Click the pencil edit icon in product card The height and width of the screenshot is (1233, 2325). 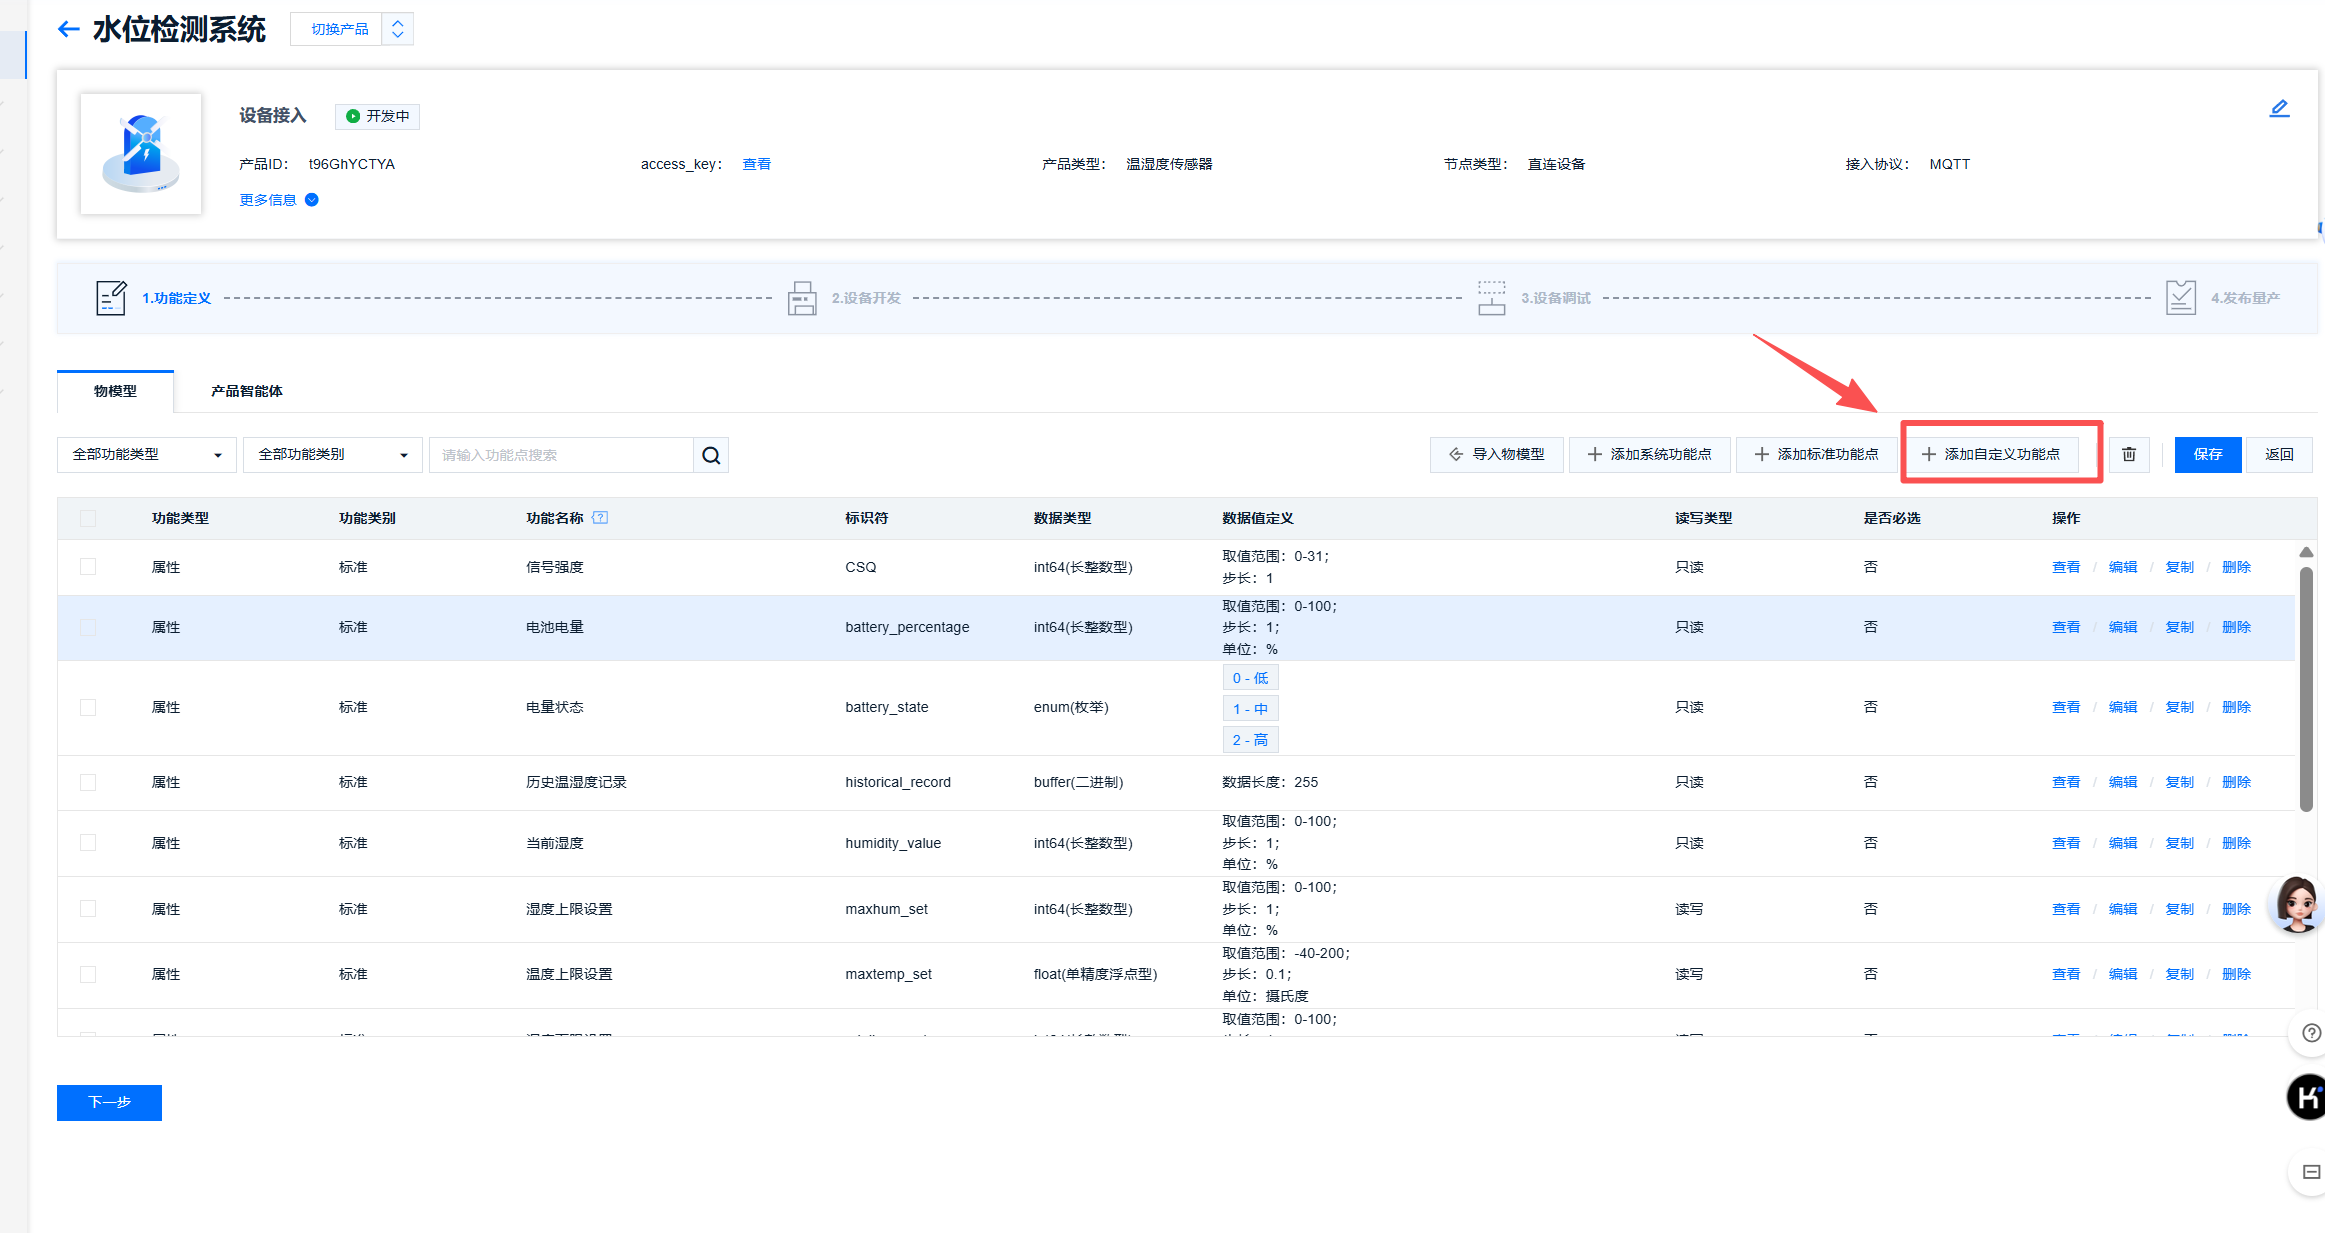coord(2279,108)
